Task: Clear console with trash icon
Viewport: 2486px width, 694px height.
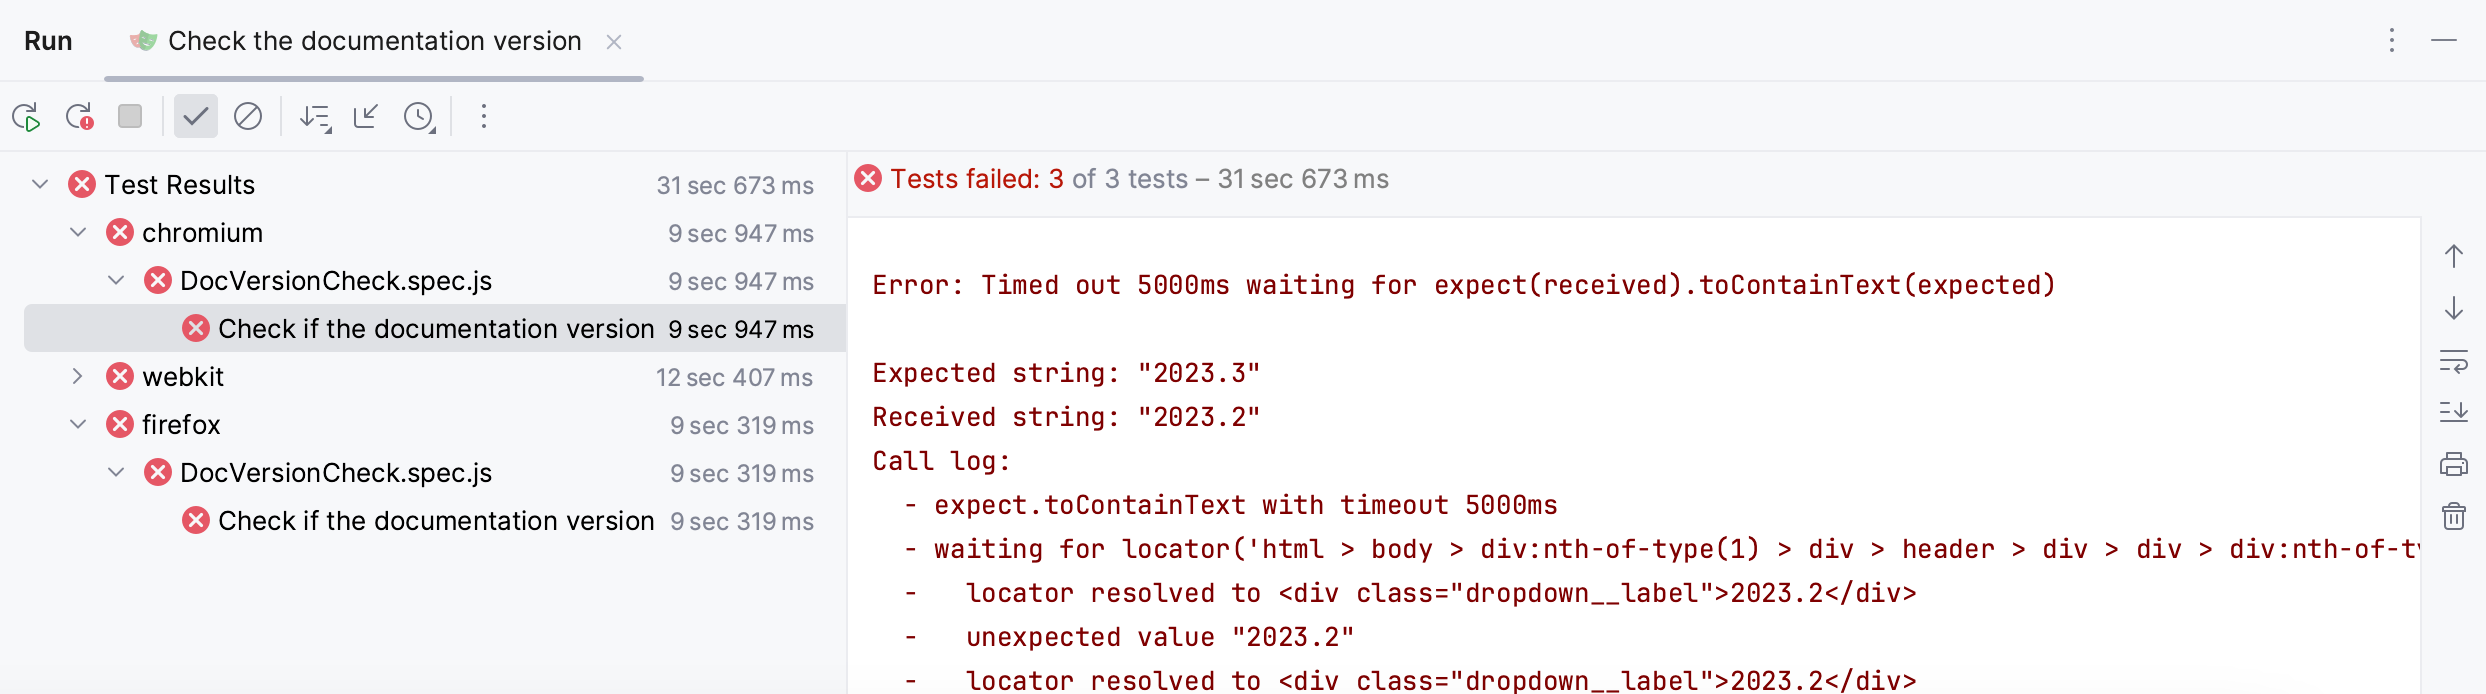Action: coord(2454,516)
